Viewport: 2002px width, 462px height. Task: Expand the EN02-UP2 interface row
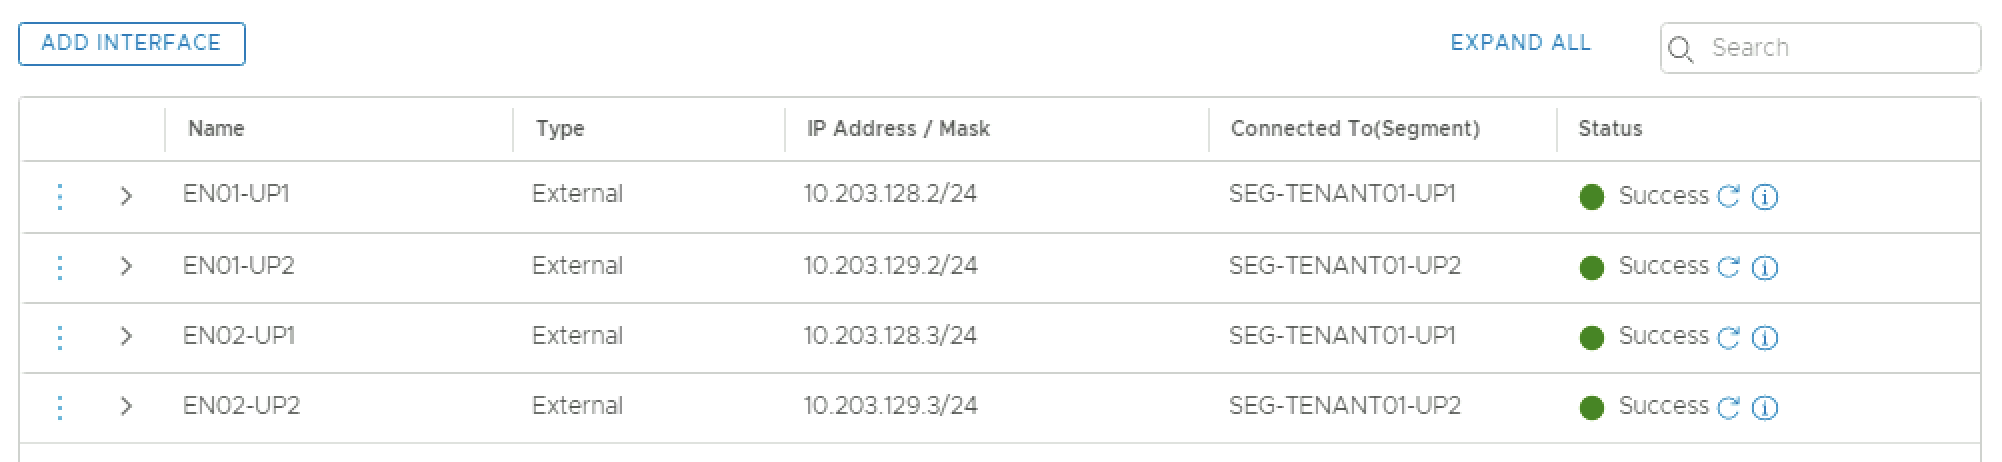[126, 407]
